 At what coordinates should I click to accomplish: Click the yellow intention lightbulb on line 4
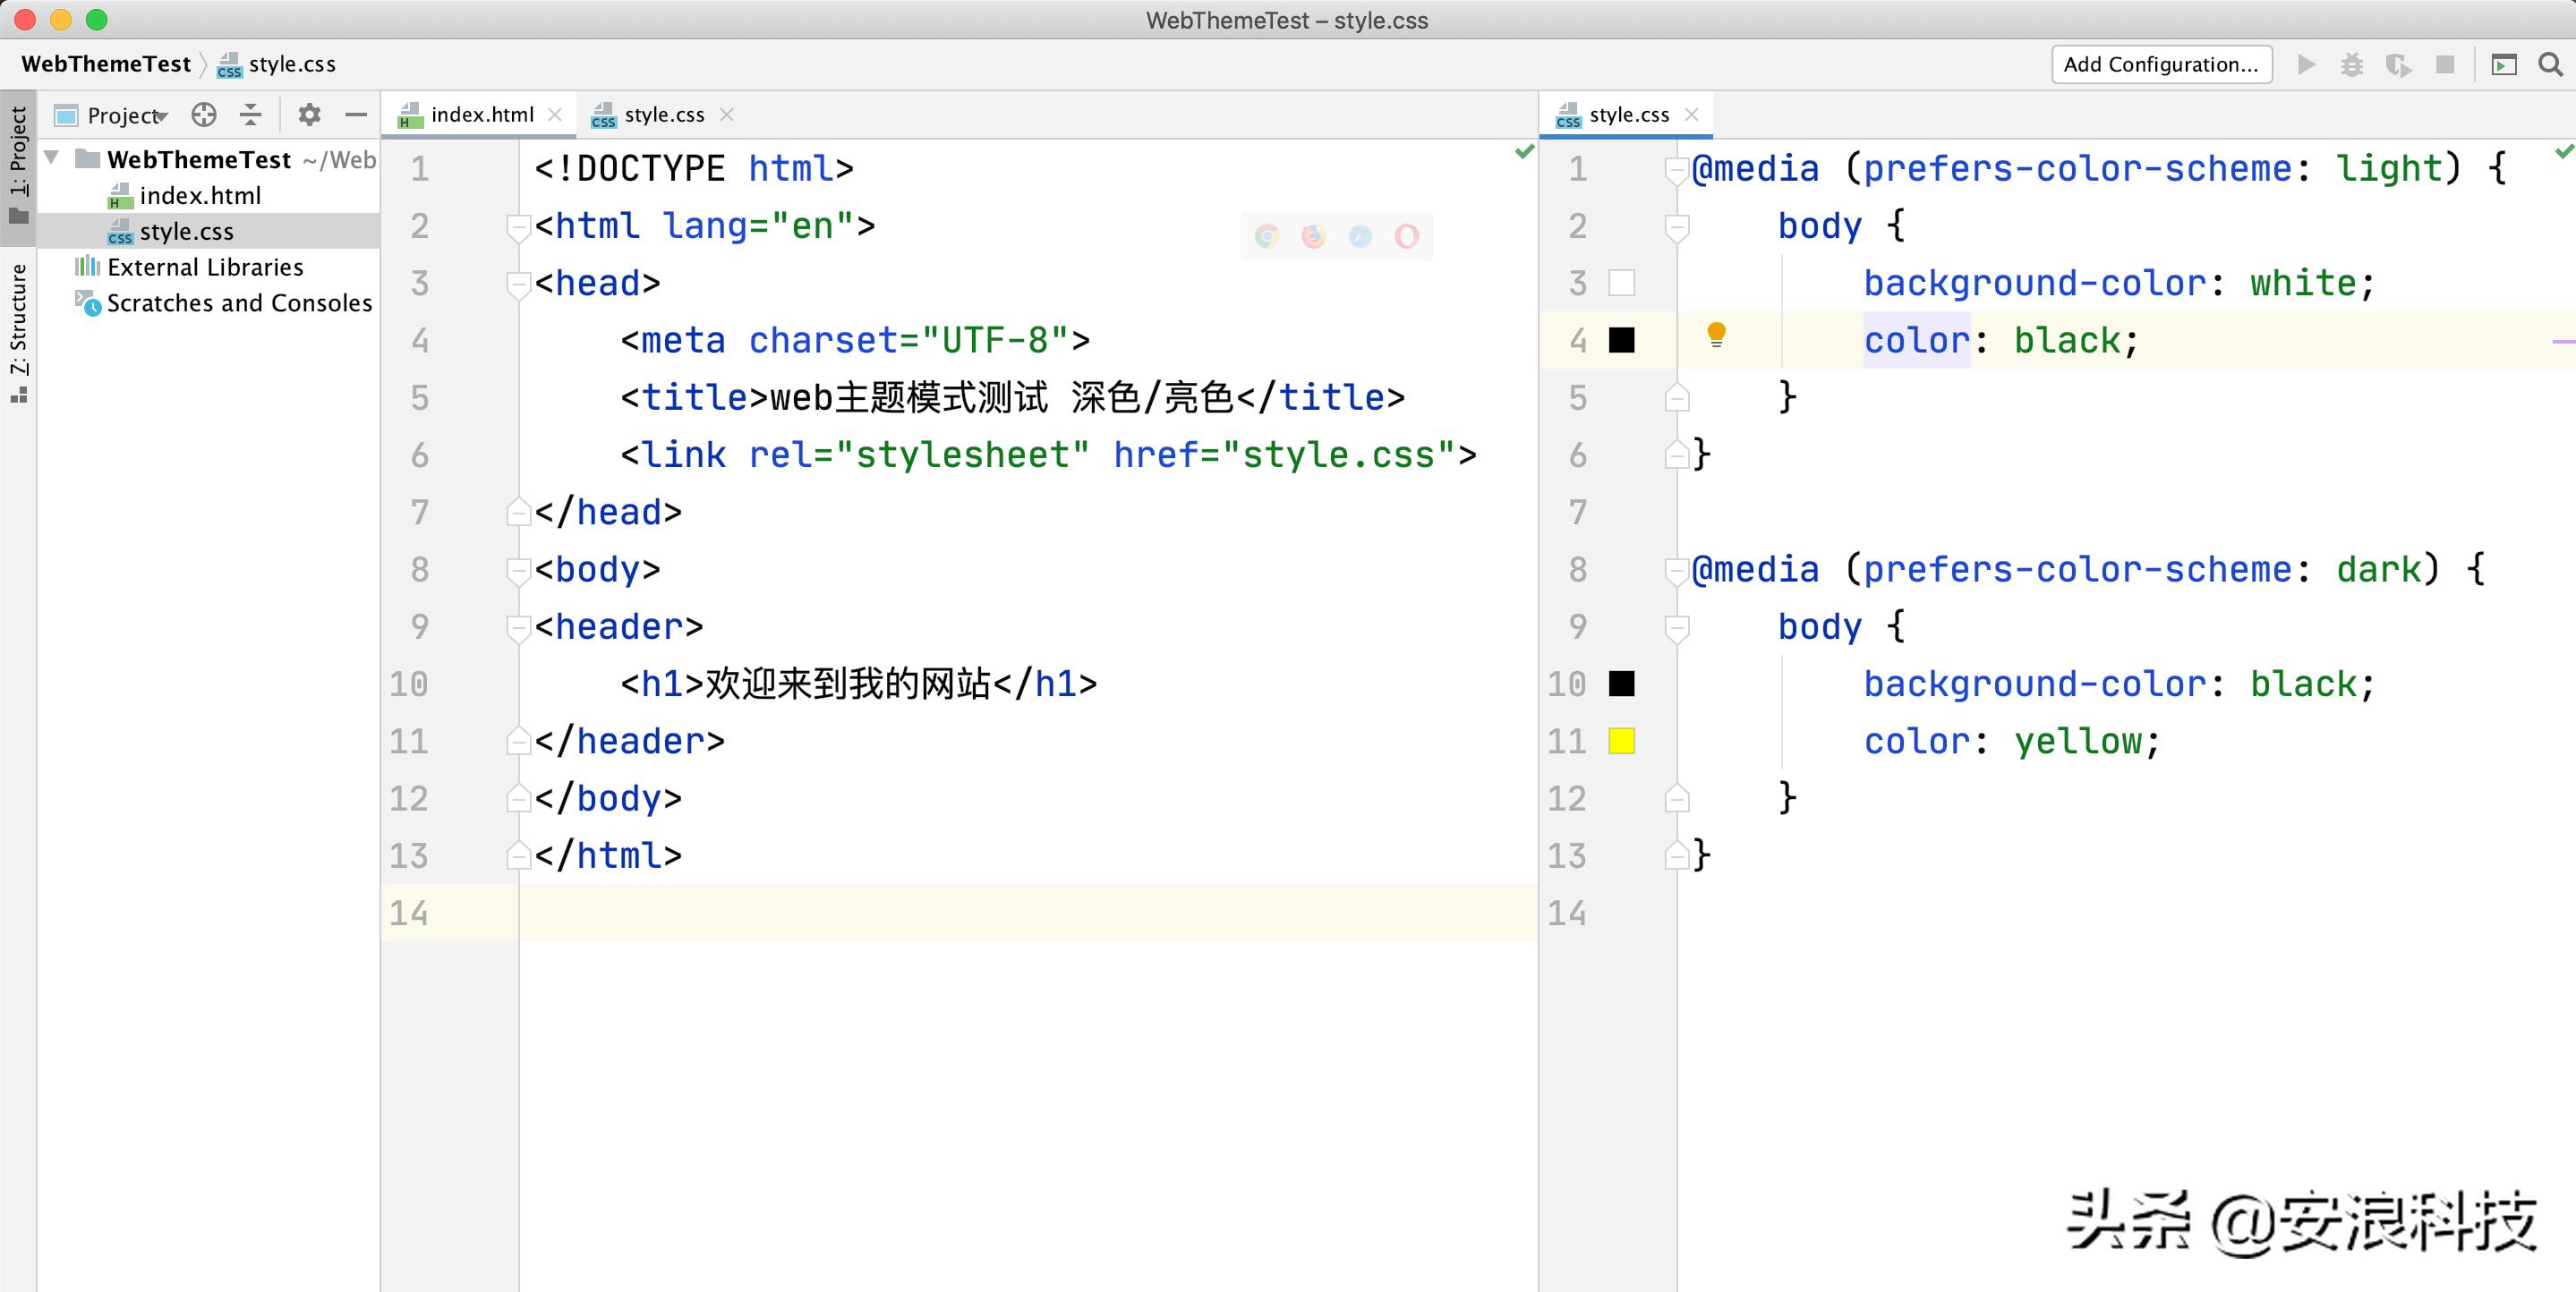(x=1716, y=334)
